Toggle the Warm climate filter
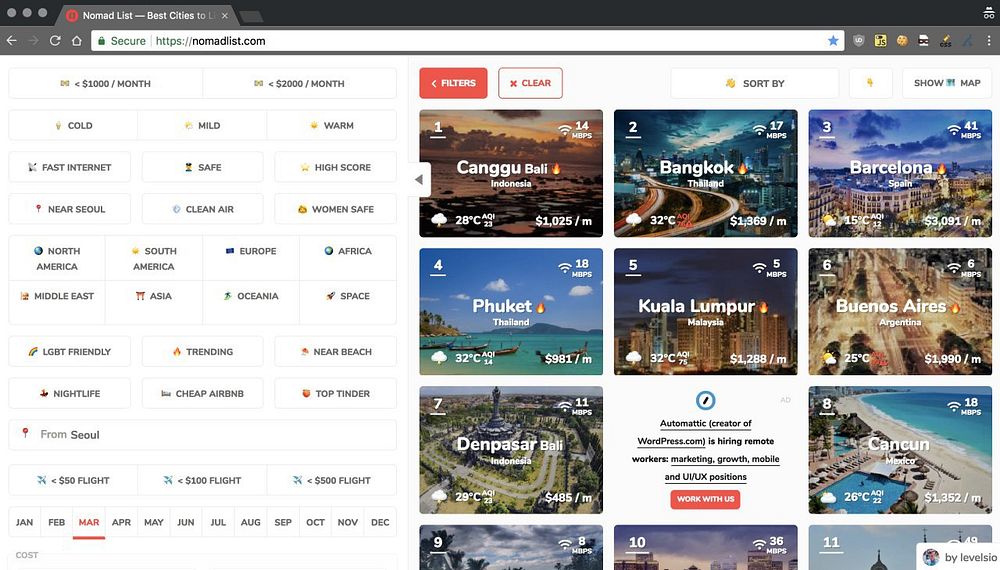This screenshot has width=1000, height=570. point(332,126)
